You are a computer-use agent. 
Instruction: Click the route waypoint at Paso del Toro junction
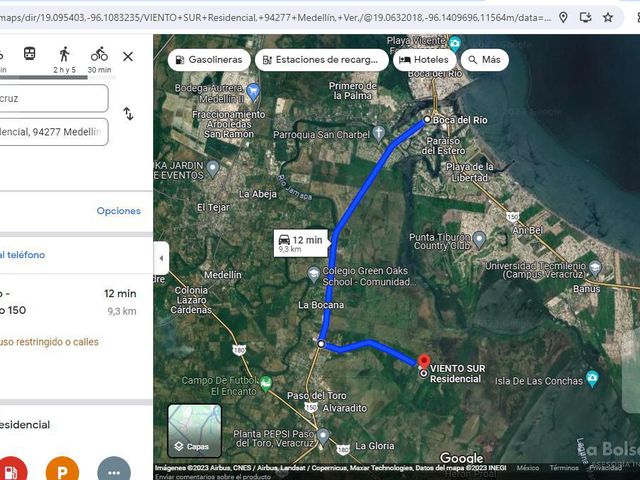(x=321, y=344)
